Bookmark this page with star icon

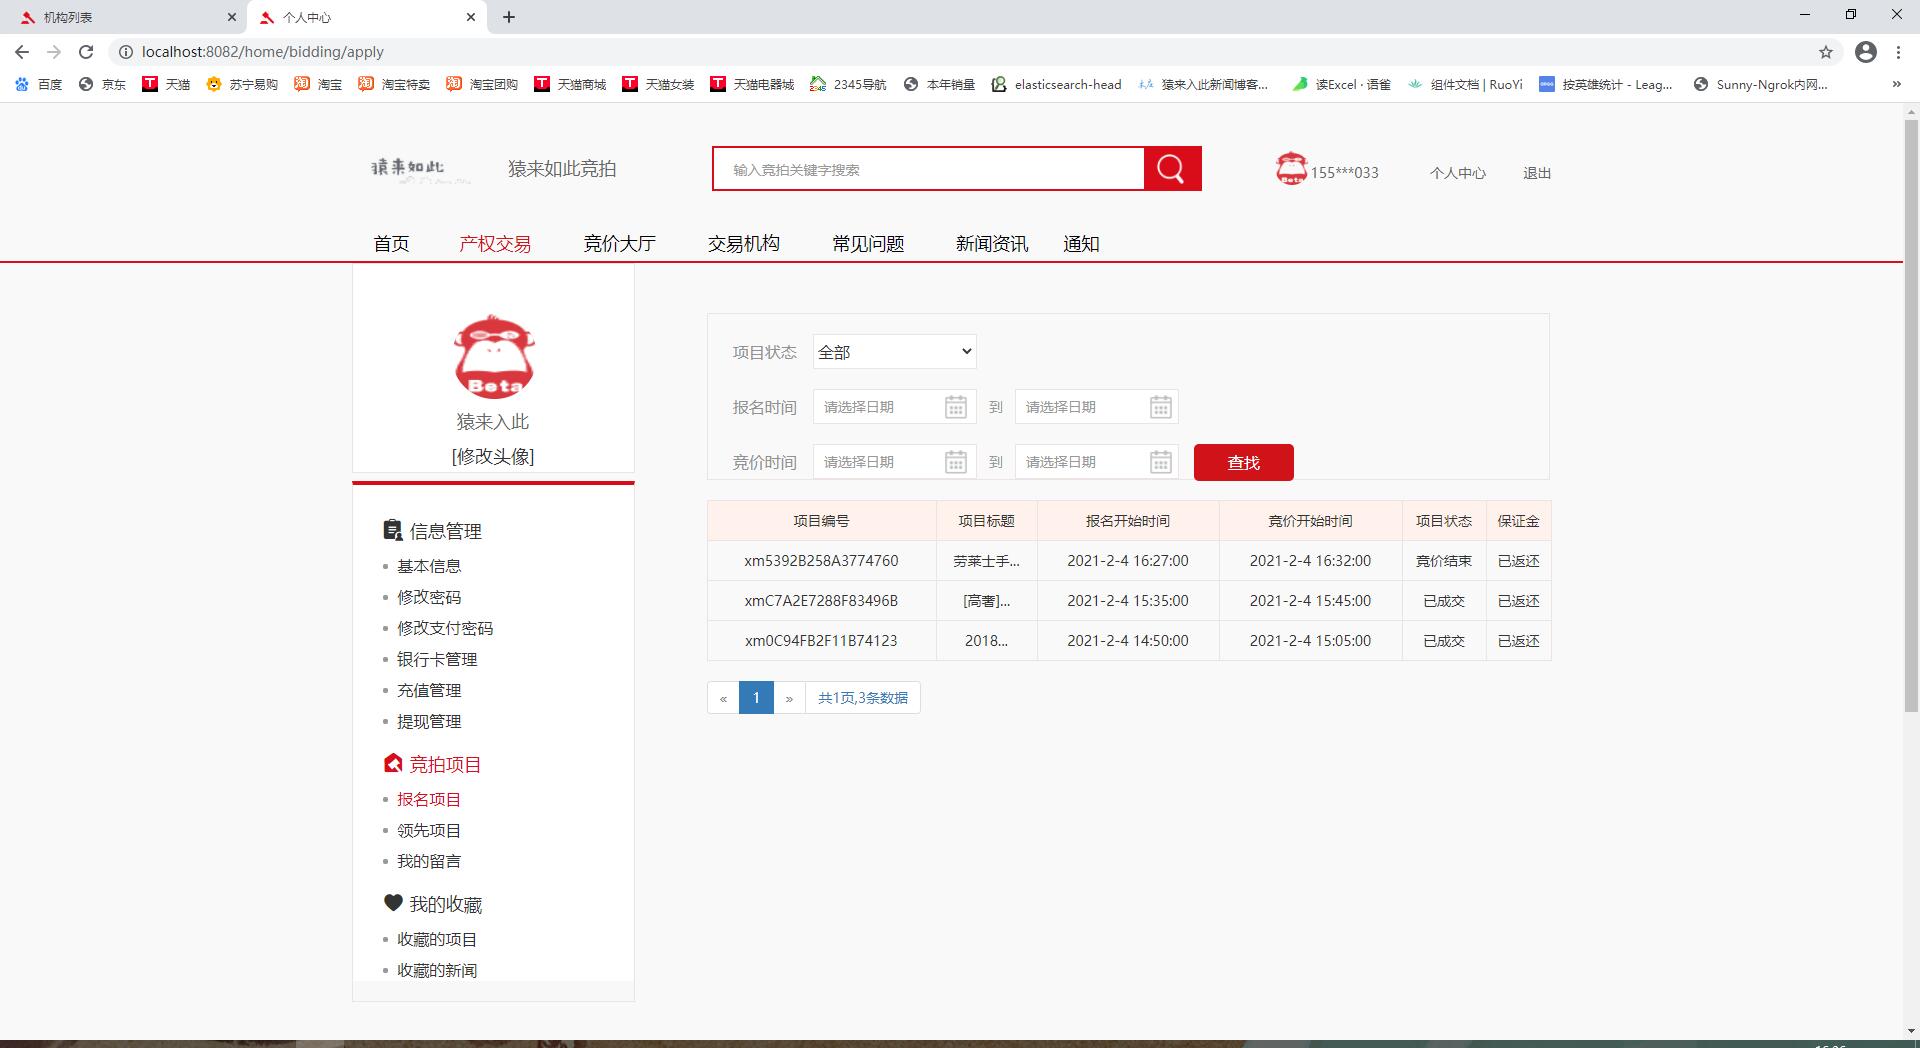(x=1826, y=52)
